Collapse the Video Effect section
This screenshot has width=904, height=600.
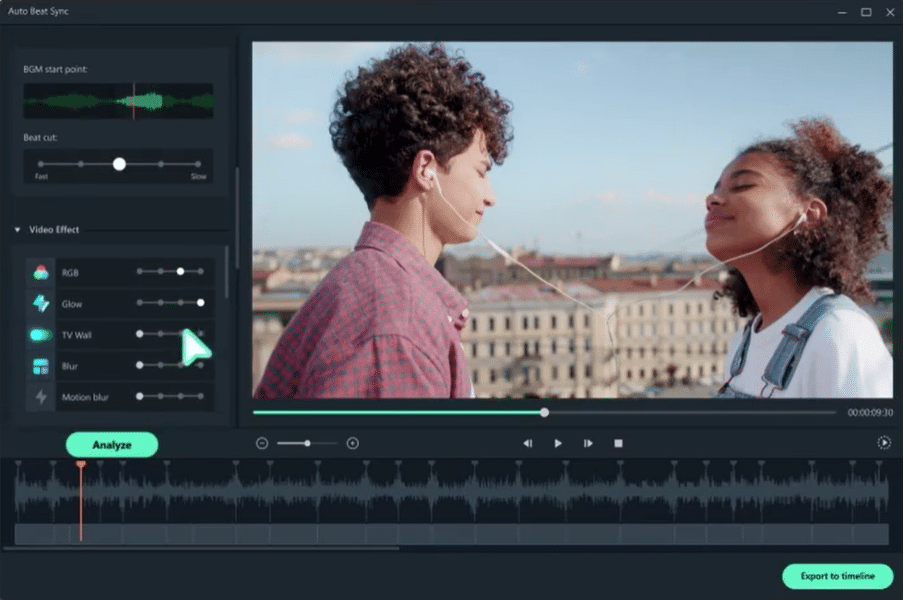17,229
